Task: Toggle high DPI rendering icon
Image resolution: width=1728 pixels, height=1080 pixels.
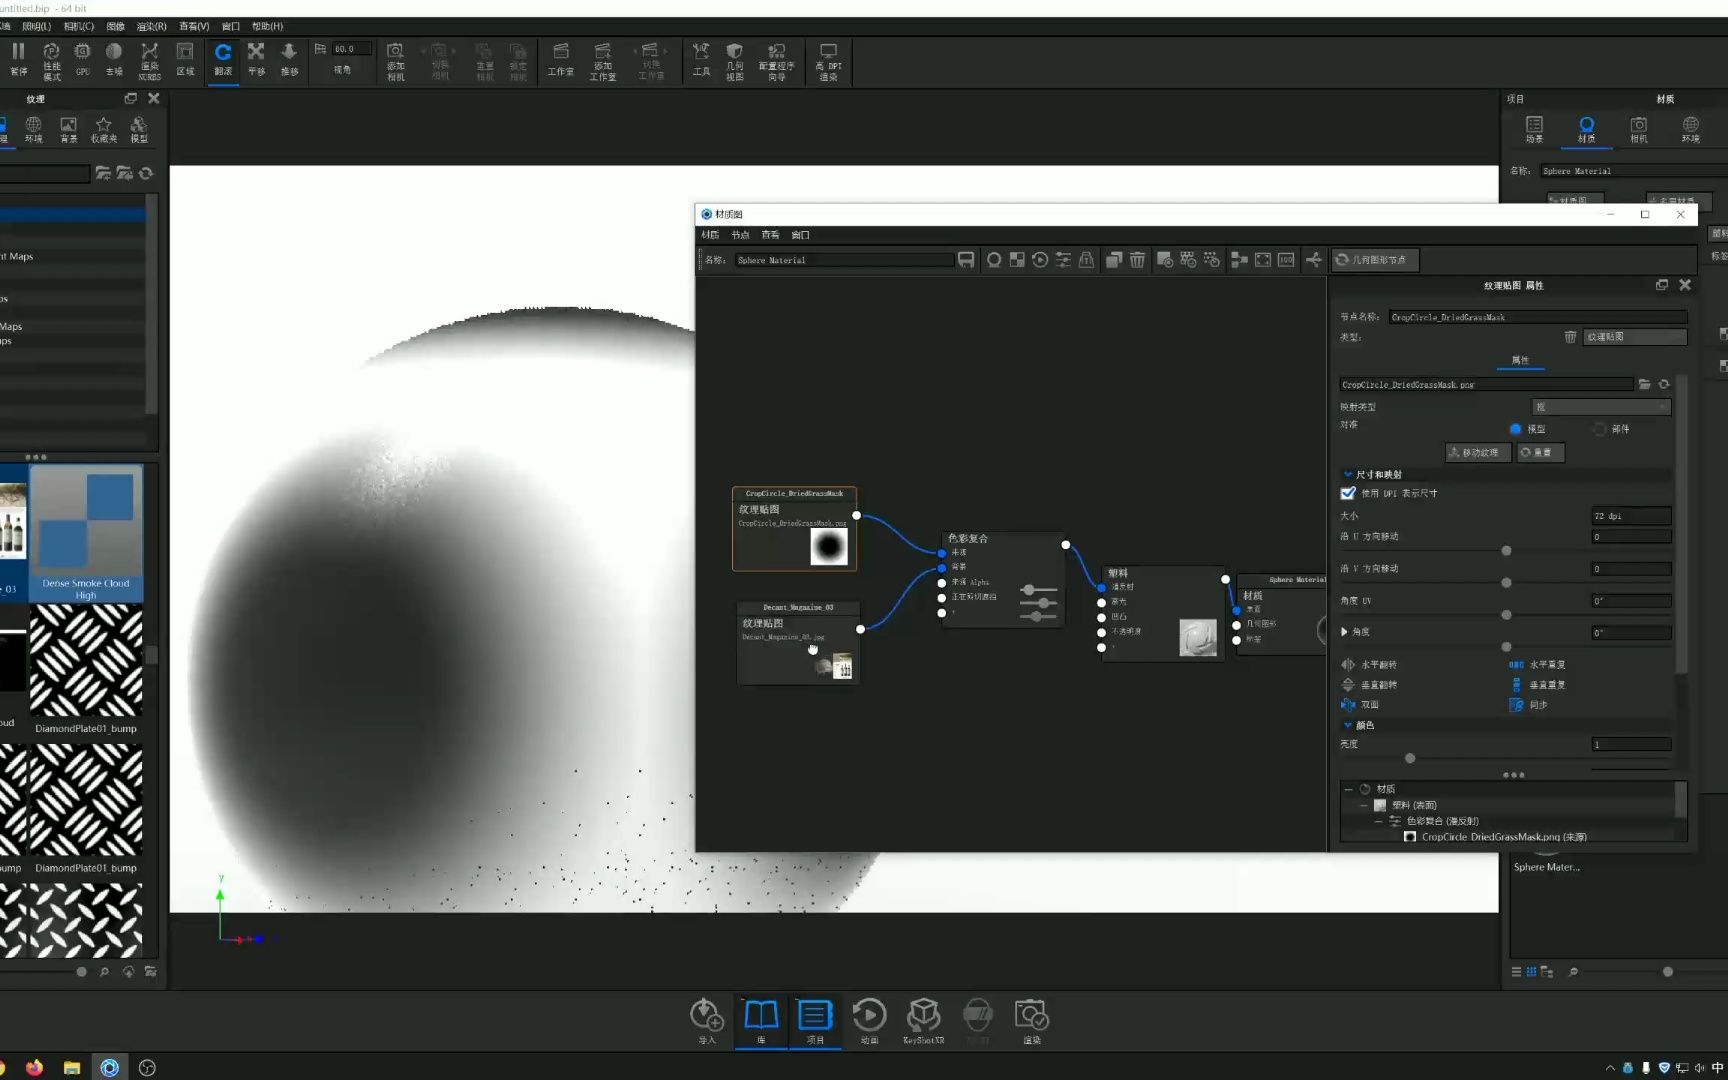Action: click(828, 60)
